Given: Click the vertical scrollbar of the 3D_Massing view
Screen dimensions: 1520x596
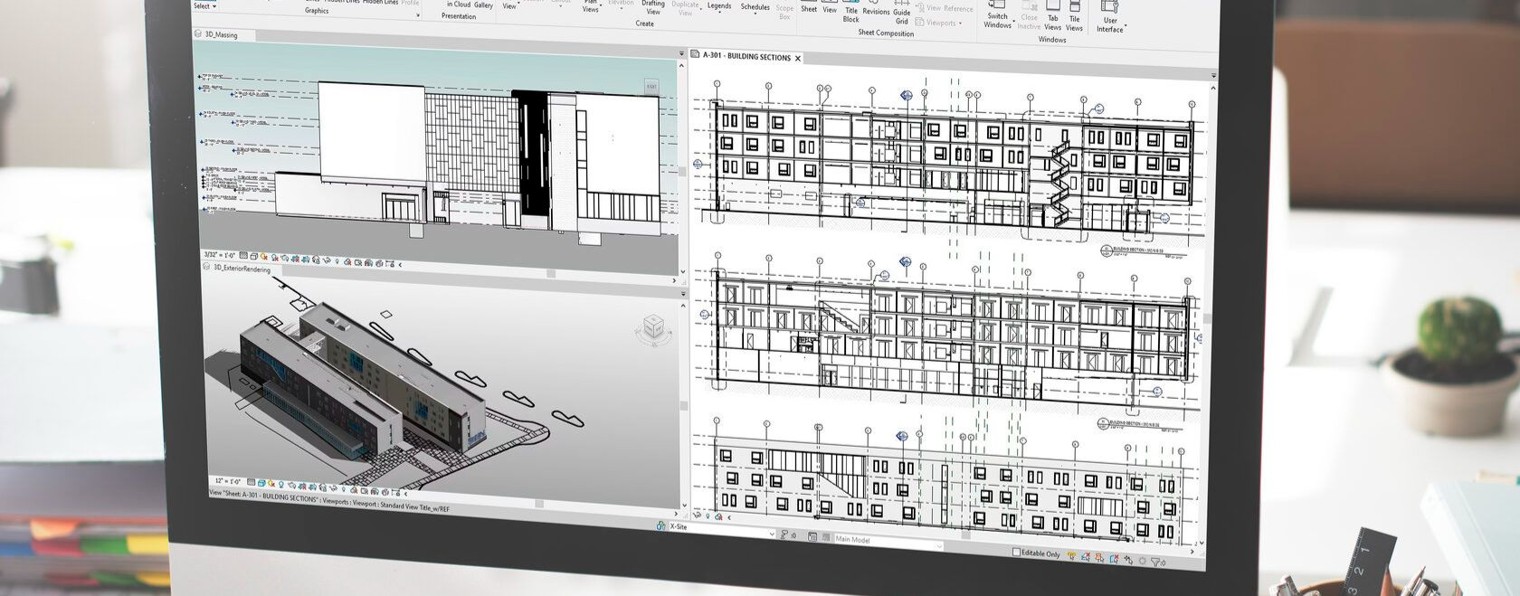Looking at the screenshot, I should click(684, 170).
